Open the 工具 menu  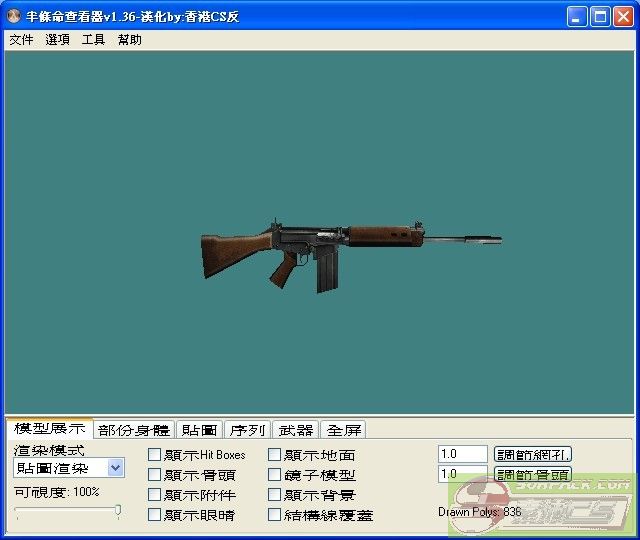93,40
